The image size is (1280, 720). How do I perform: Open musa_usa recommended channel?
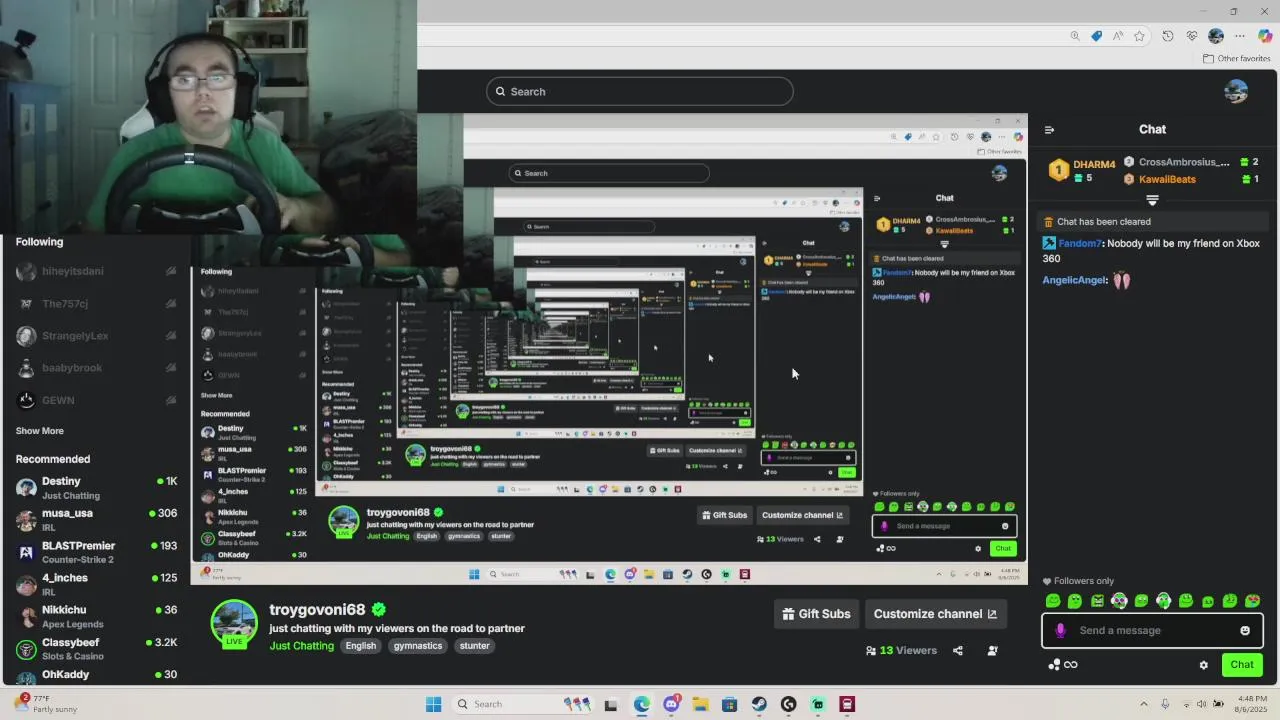click(96, 520)
